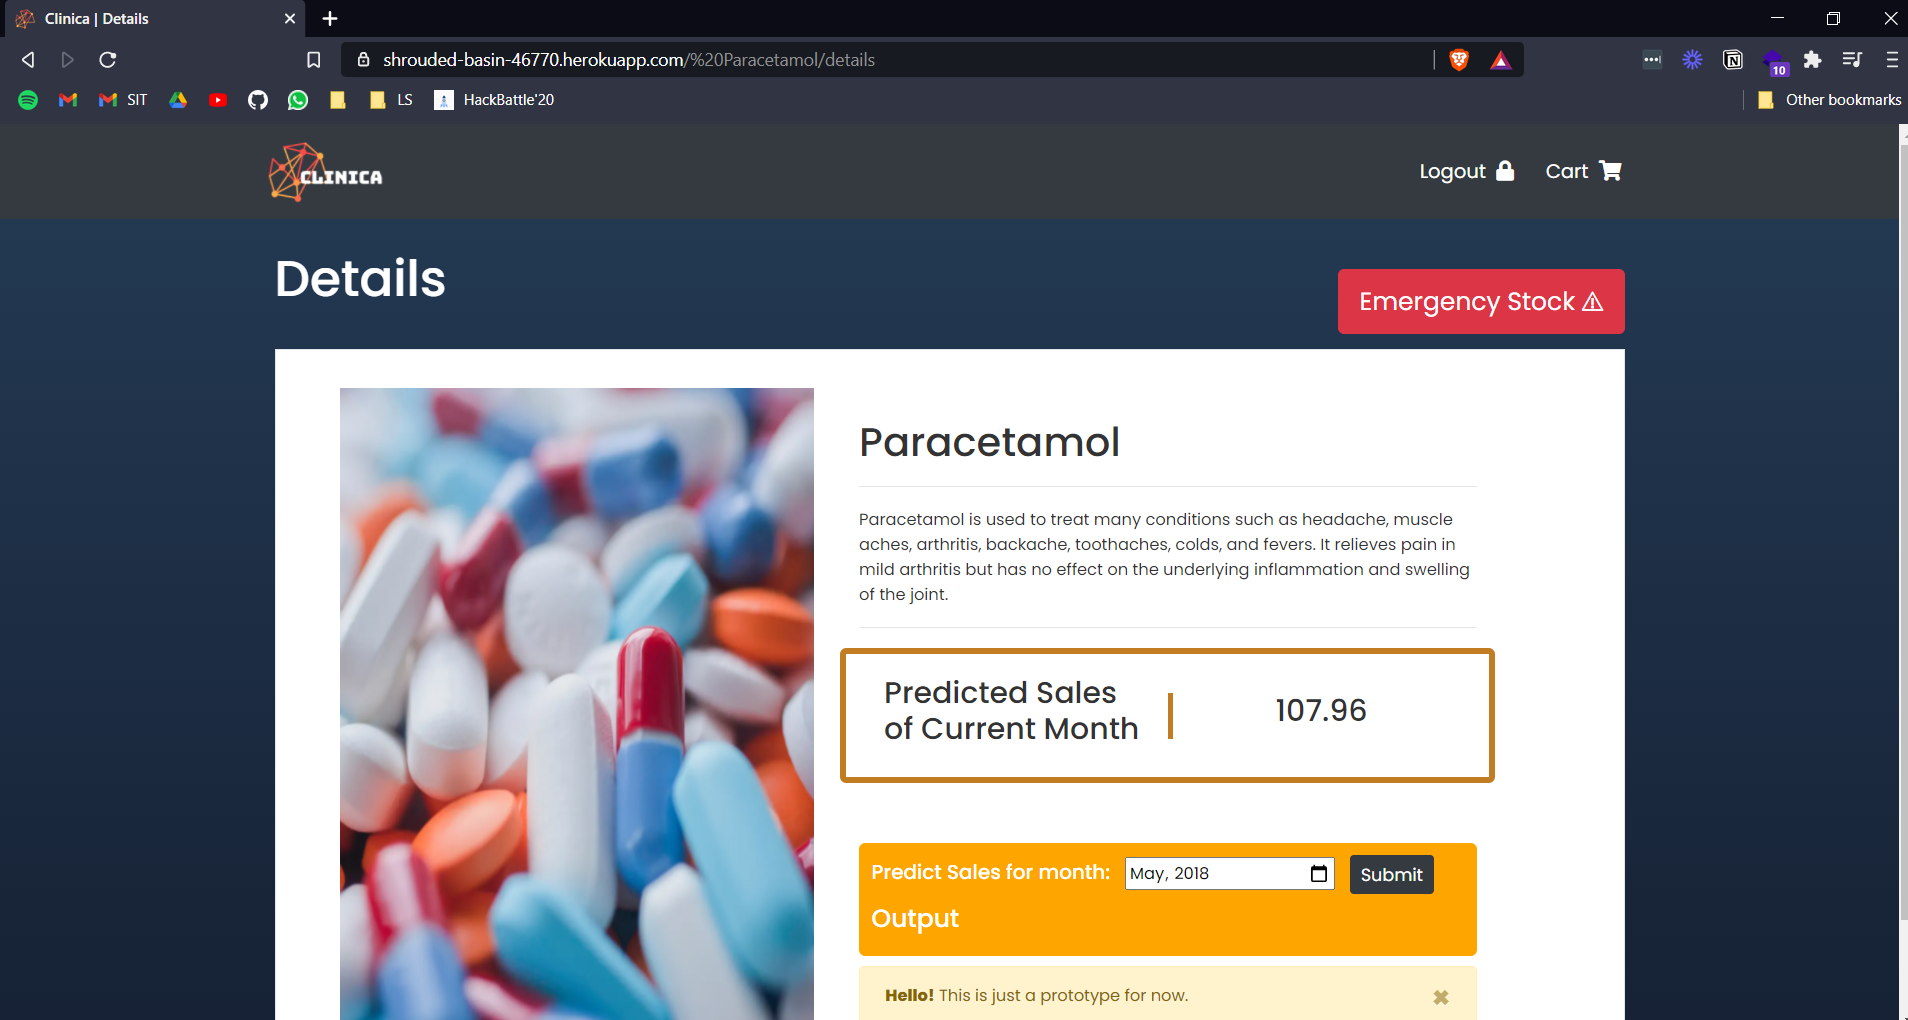1908x1020 pixels.
Task: Open the Cart link
Action: [1583, 171]
